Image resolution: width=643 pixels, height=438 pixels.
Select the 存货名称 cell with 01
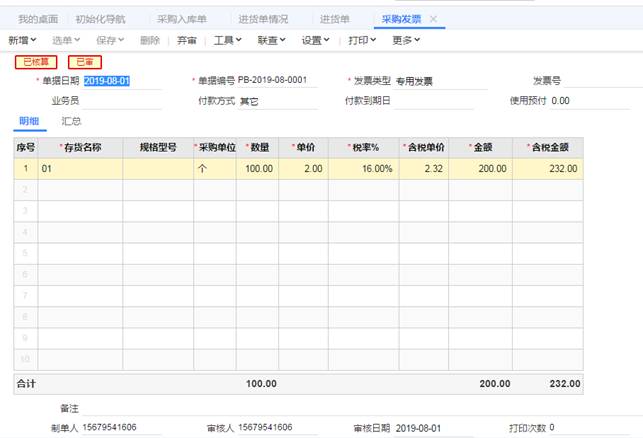(80, 169)
